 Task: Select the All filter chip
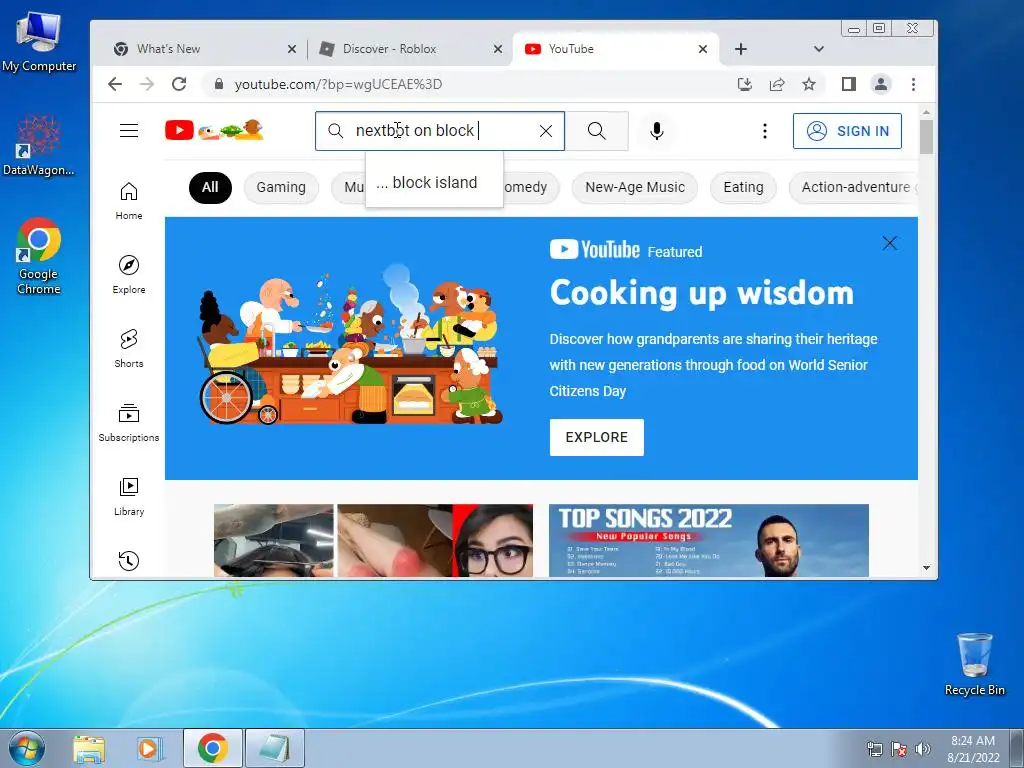(x=210, y=187)
